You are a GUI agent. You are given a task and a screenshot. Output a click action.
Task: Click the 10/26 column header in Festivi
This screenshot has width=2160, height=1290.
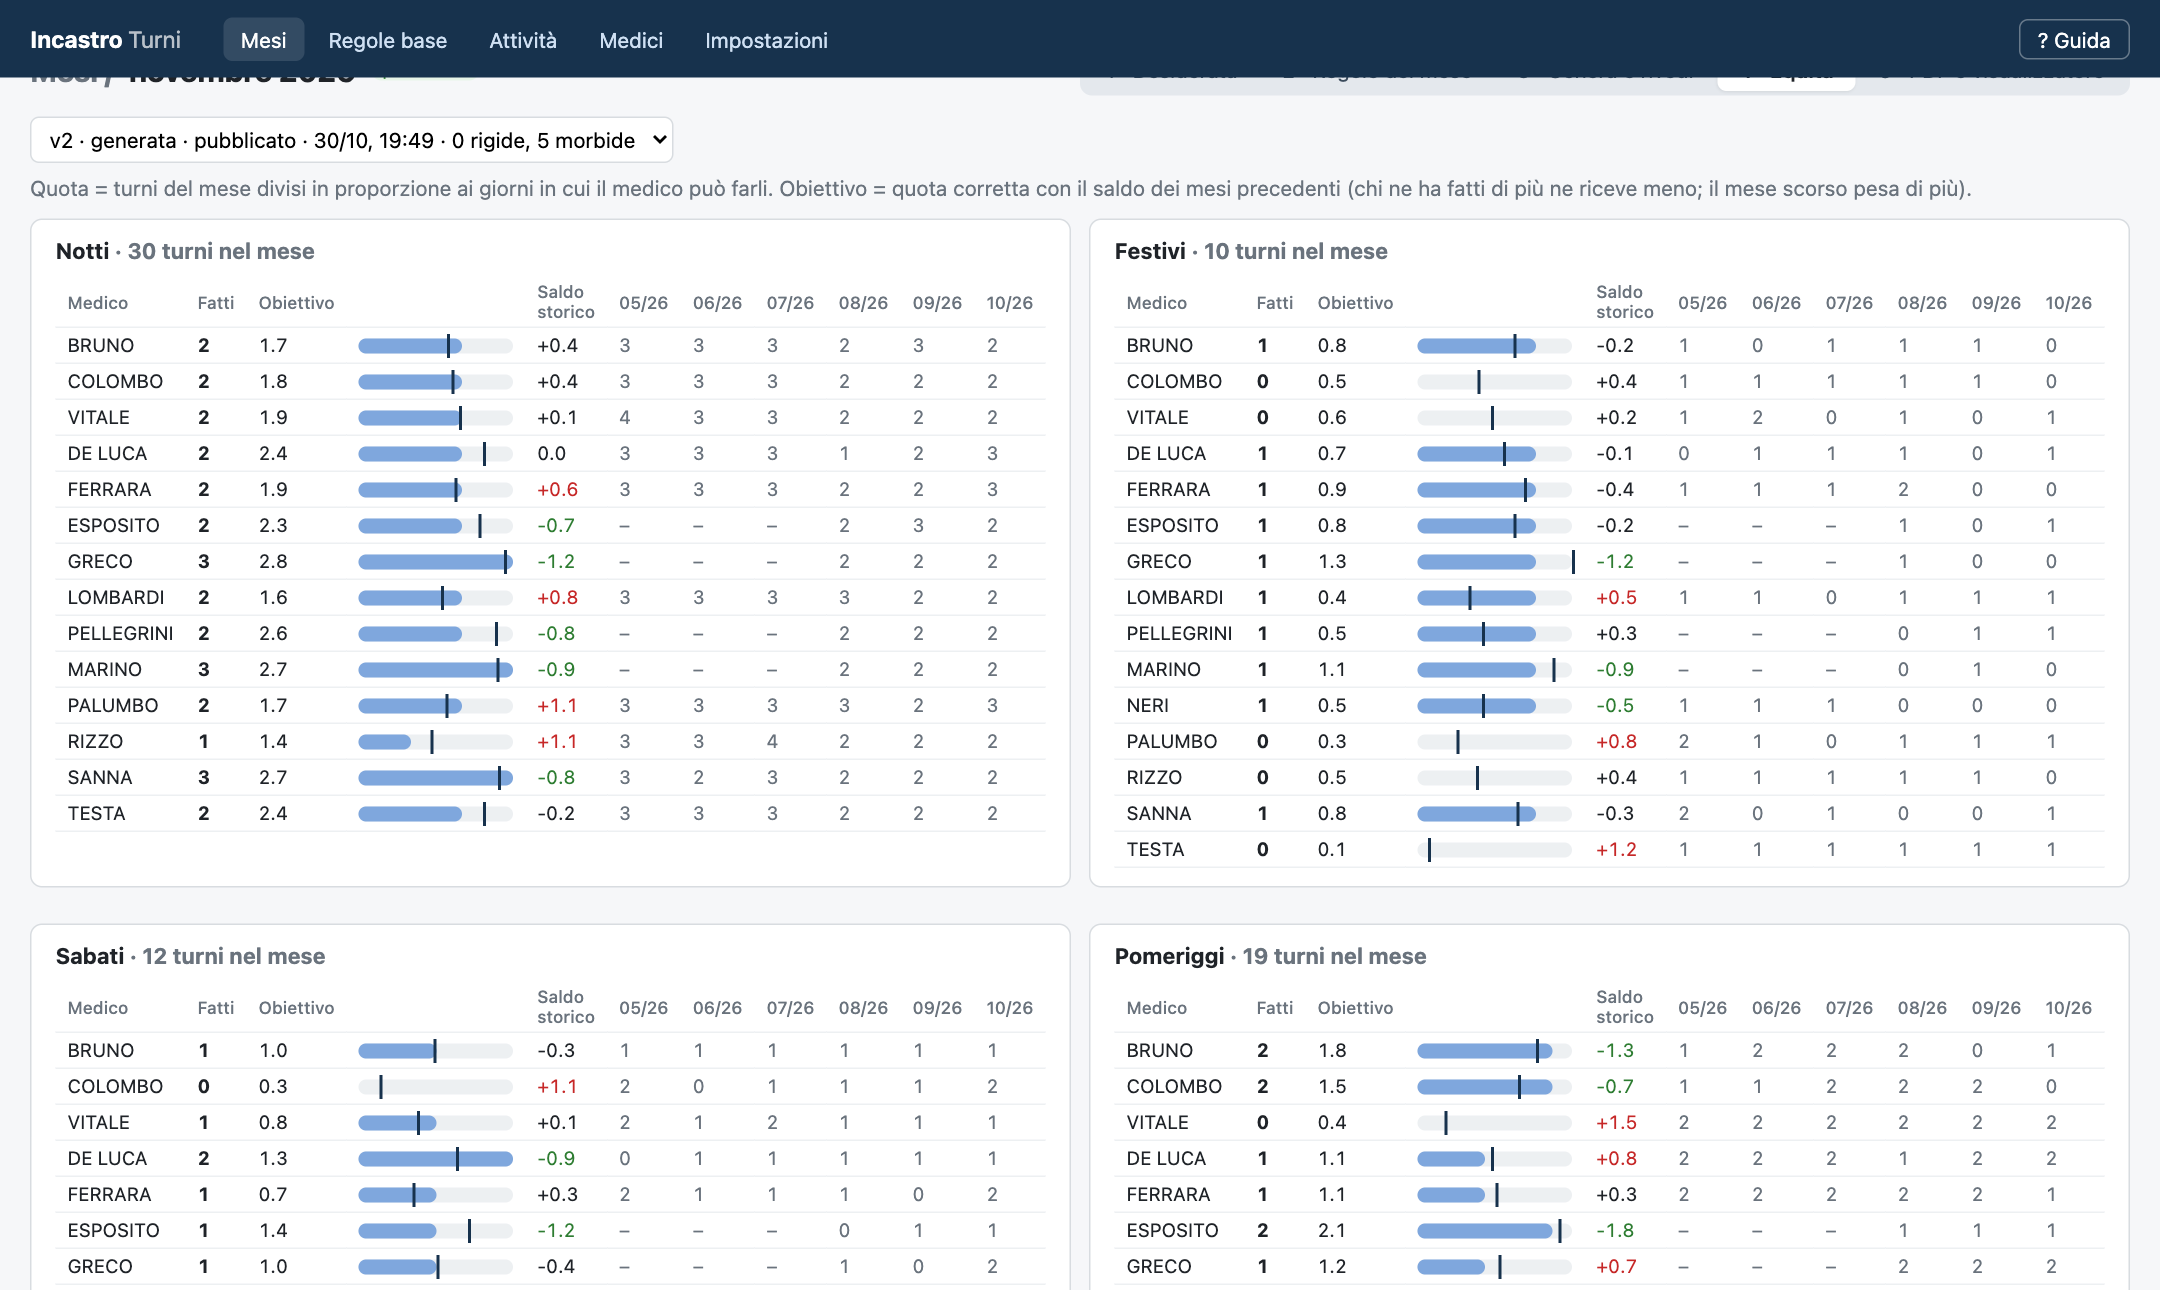tap(2068, 303)
